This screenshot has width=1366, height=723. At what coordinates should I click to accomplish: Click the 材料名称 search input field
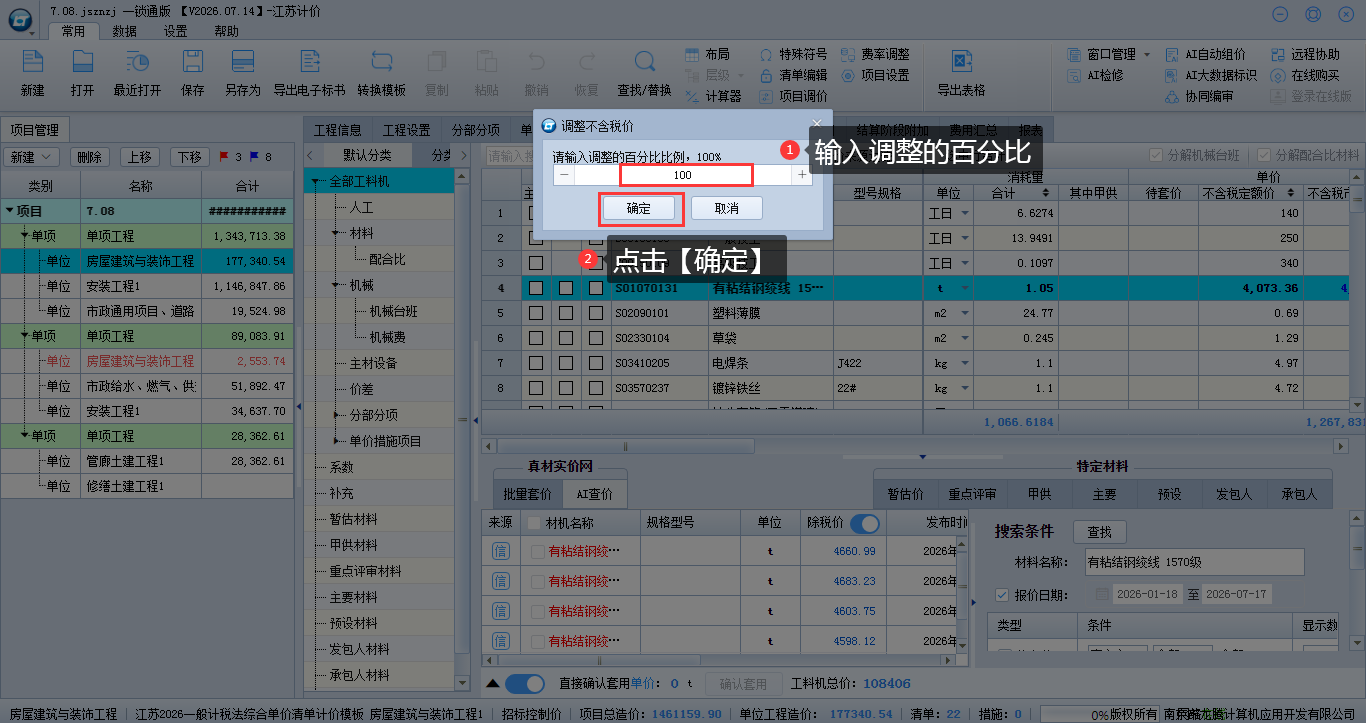coord(1194,562)
